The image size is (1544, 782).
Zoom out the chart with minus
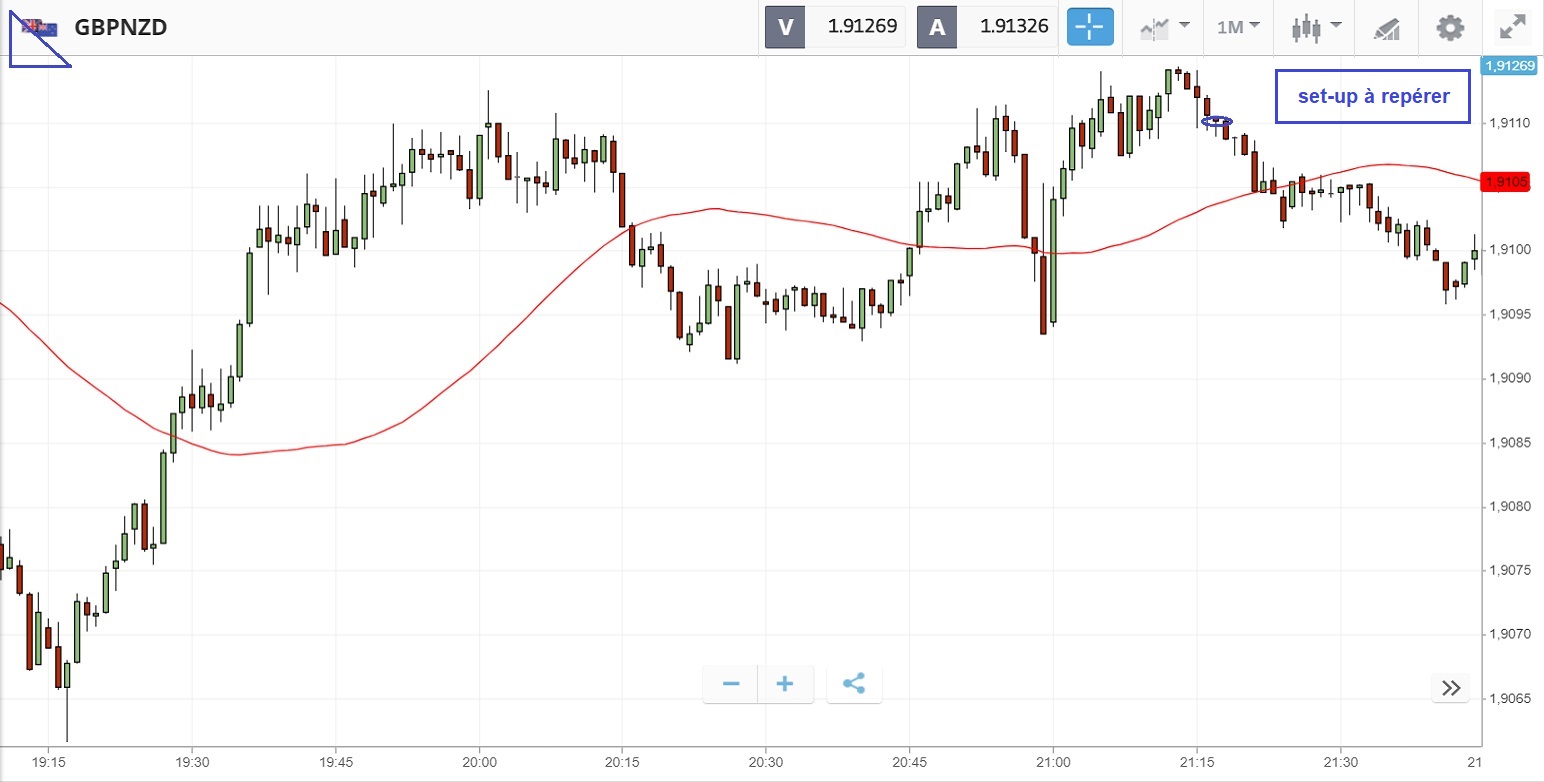pos(731,685)
